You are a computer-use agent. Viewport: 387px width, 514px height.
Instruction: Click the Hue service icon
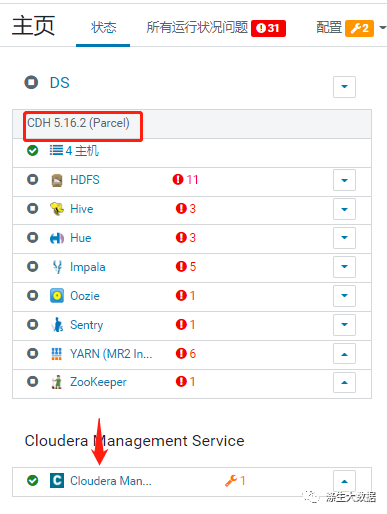(x=57, y=238)
